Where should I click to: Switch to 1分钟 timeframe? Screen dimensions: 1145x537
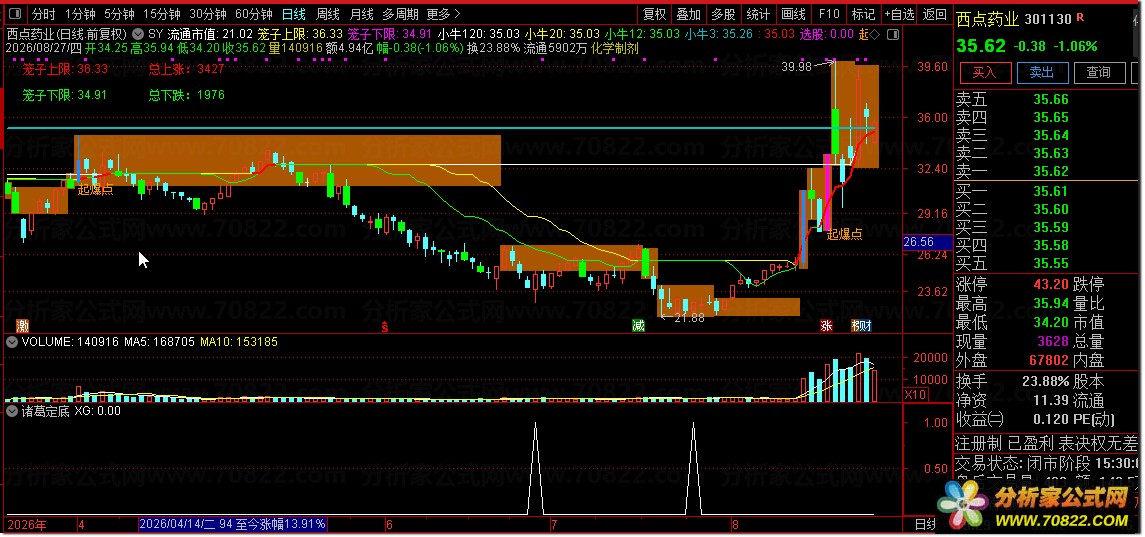[80, 14]
